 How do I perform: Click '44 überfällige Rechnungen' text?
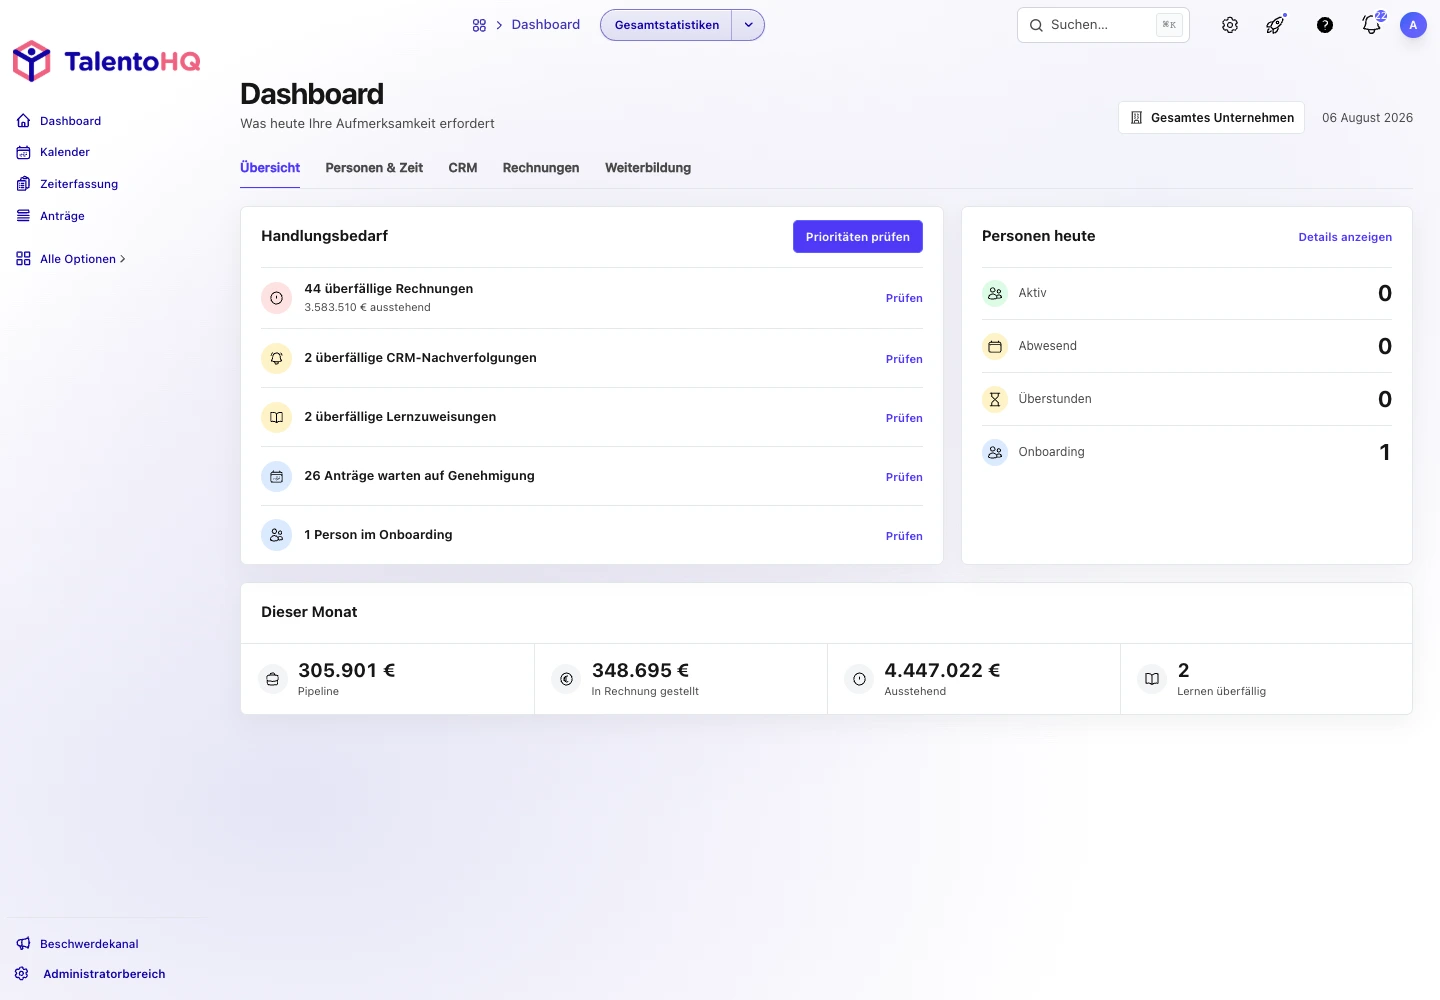click(388, 289)
